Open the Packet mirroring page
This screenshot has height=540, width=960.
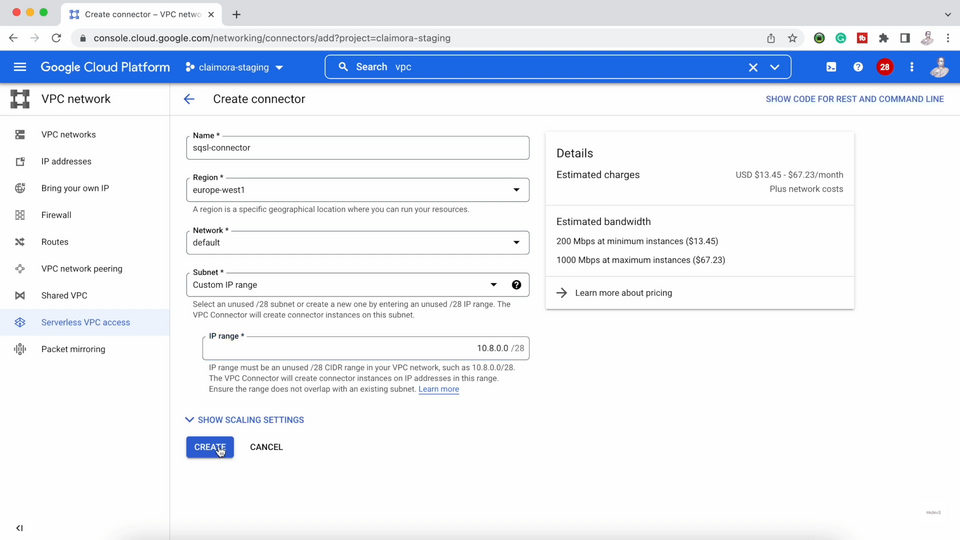point(73,349)
